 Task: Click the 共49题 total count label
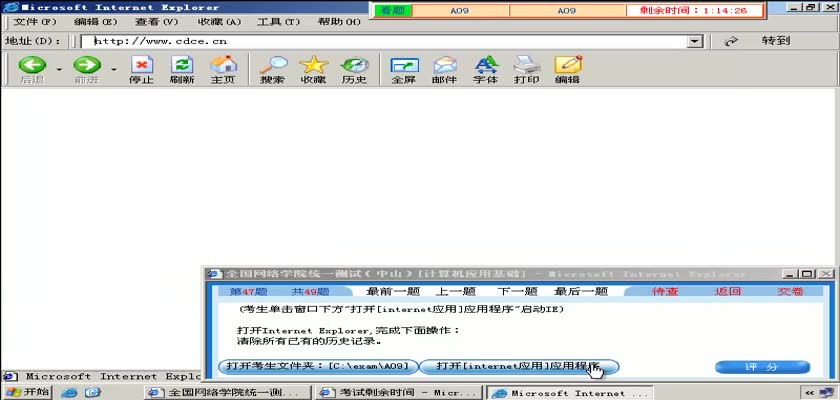310,291
